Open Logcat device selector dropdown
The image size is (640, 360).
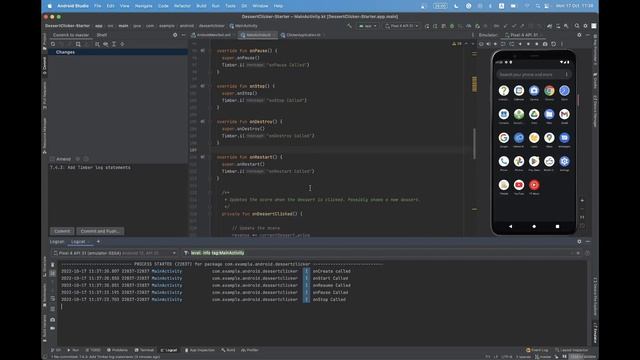[115, 253]
